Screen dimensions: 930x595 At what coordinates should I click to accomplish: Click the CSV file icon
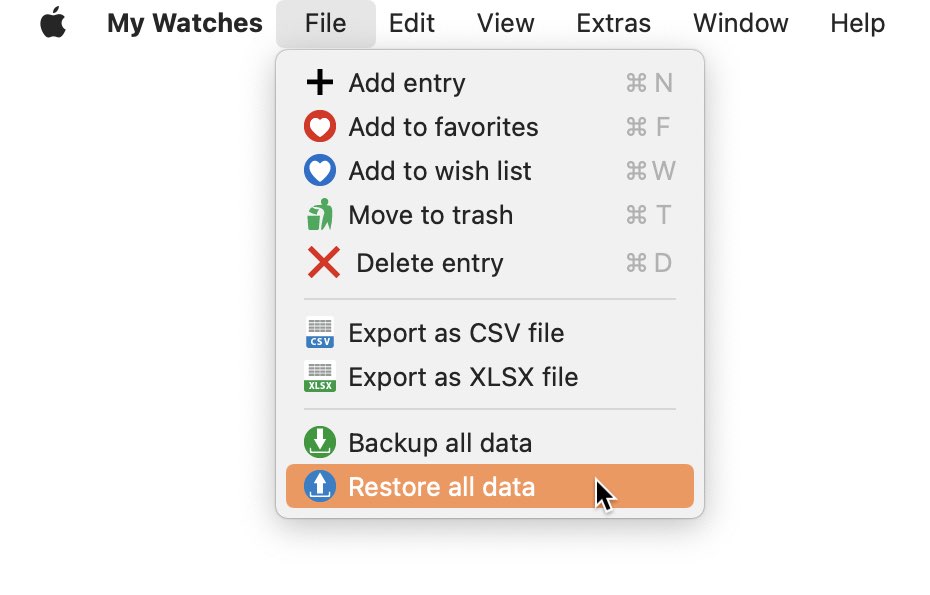pos(320,333)
